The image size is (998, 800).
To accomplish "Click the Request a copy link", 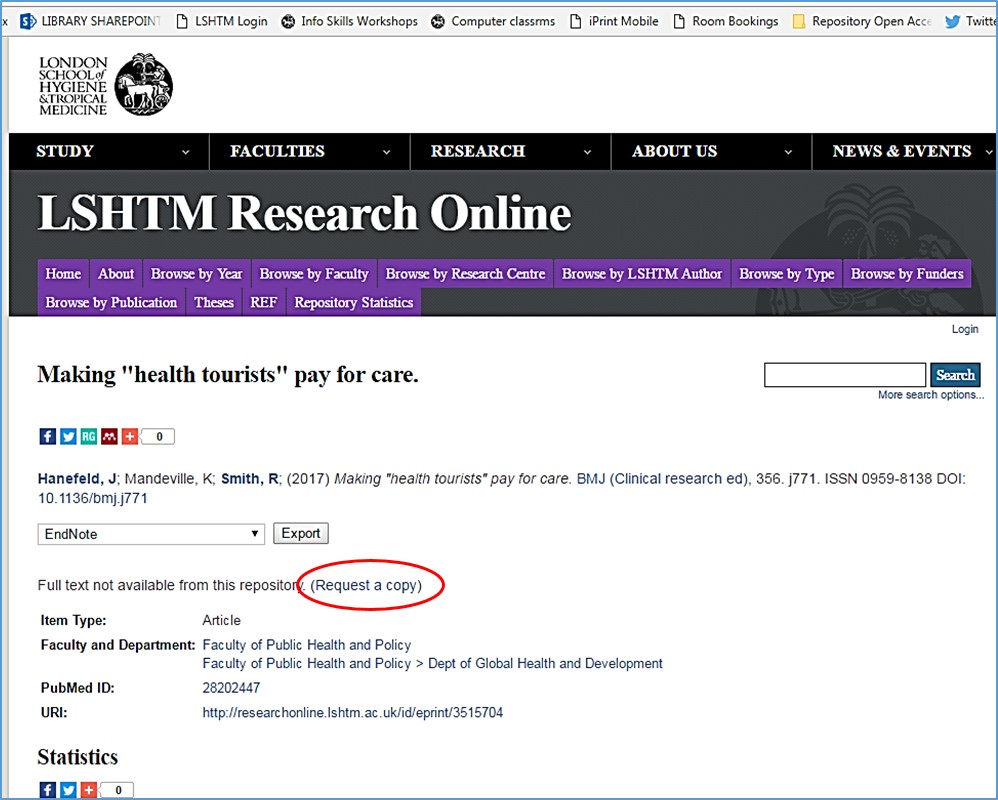I will tap(366, 585).
